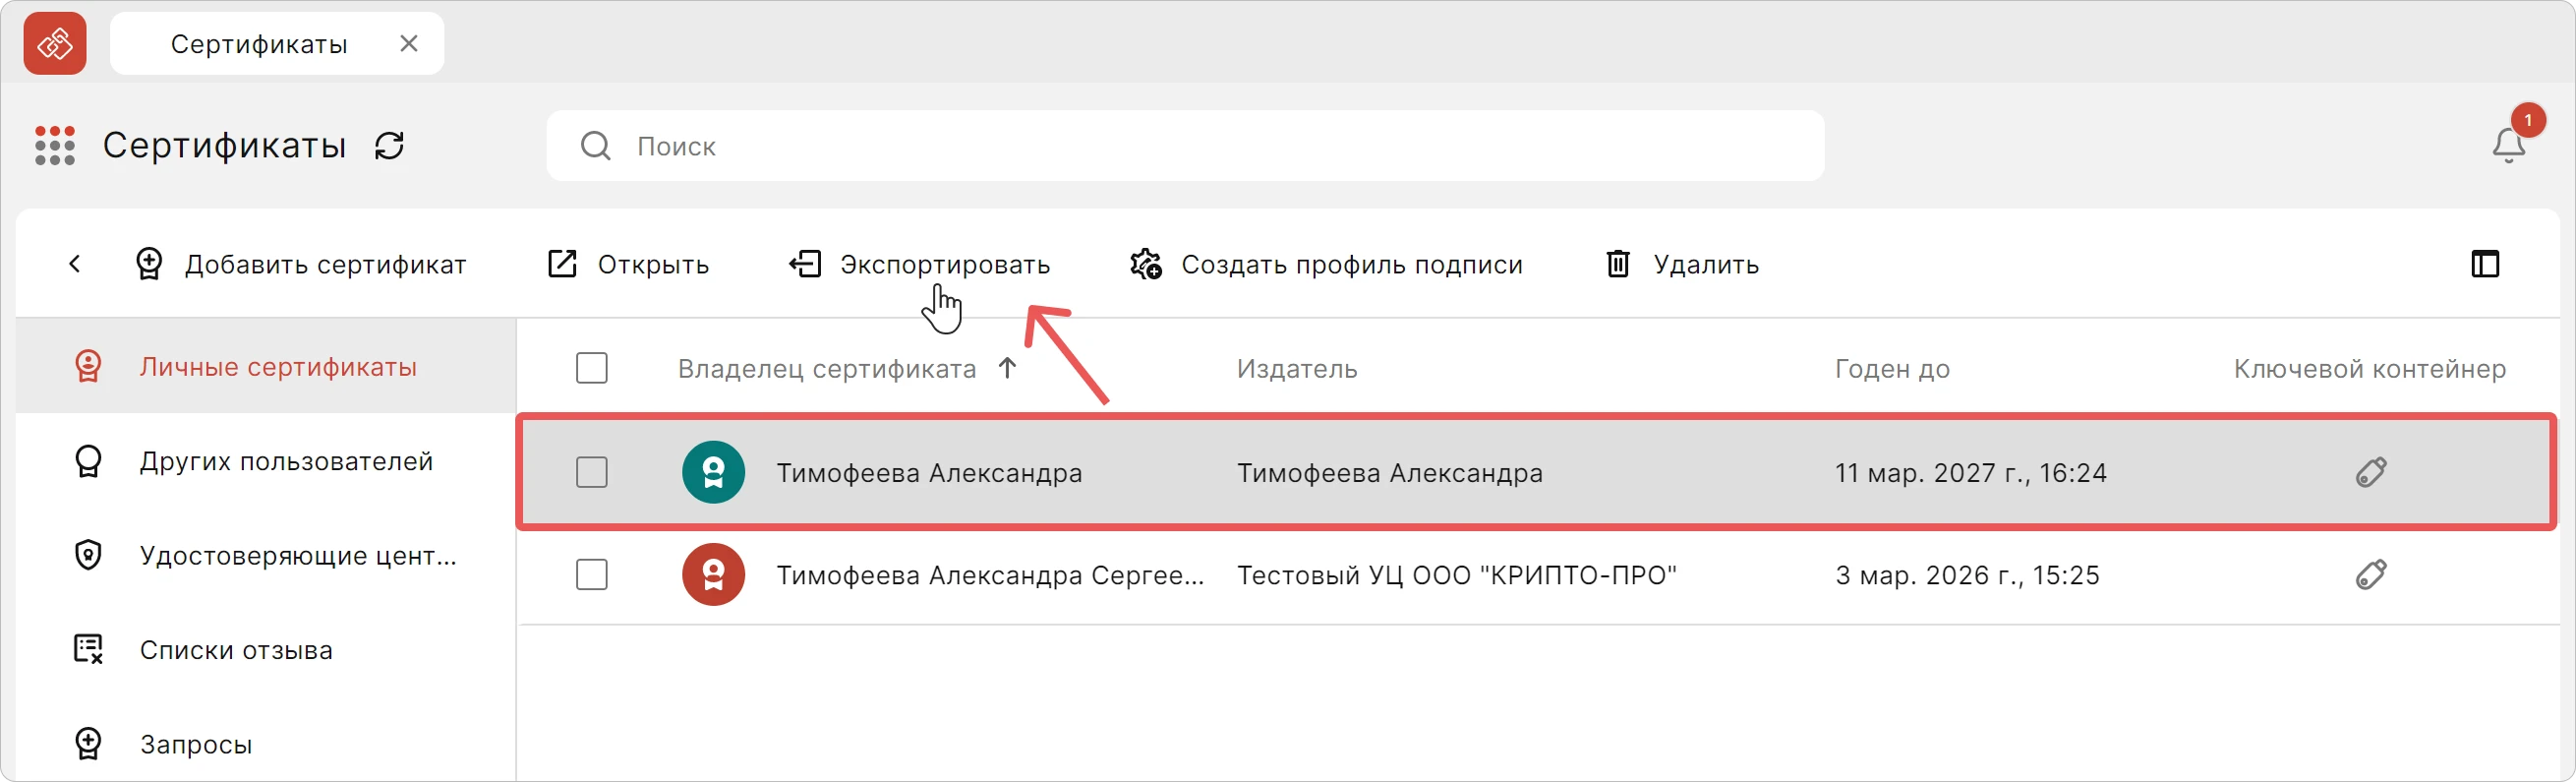This screenshot has width=2576, height=782.
Task: Click the 3 мар. 2026 г., 15:25 date
Action: click(x=1967, y=576)
